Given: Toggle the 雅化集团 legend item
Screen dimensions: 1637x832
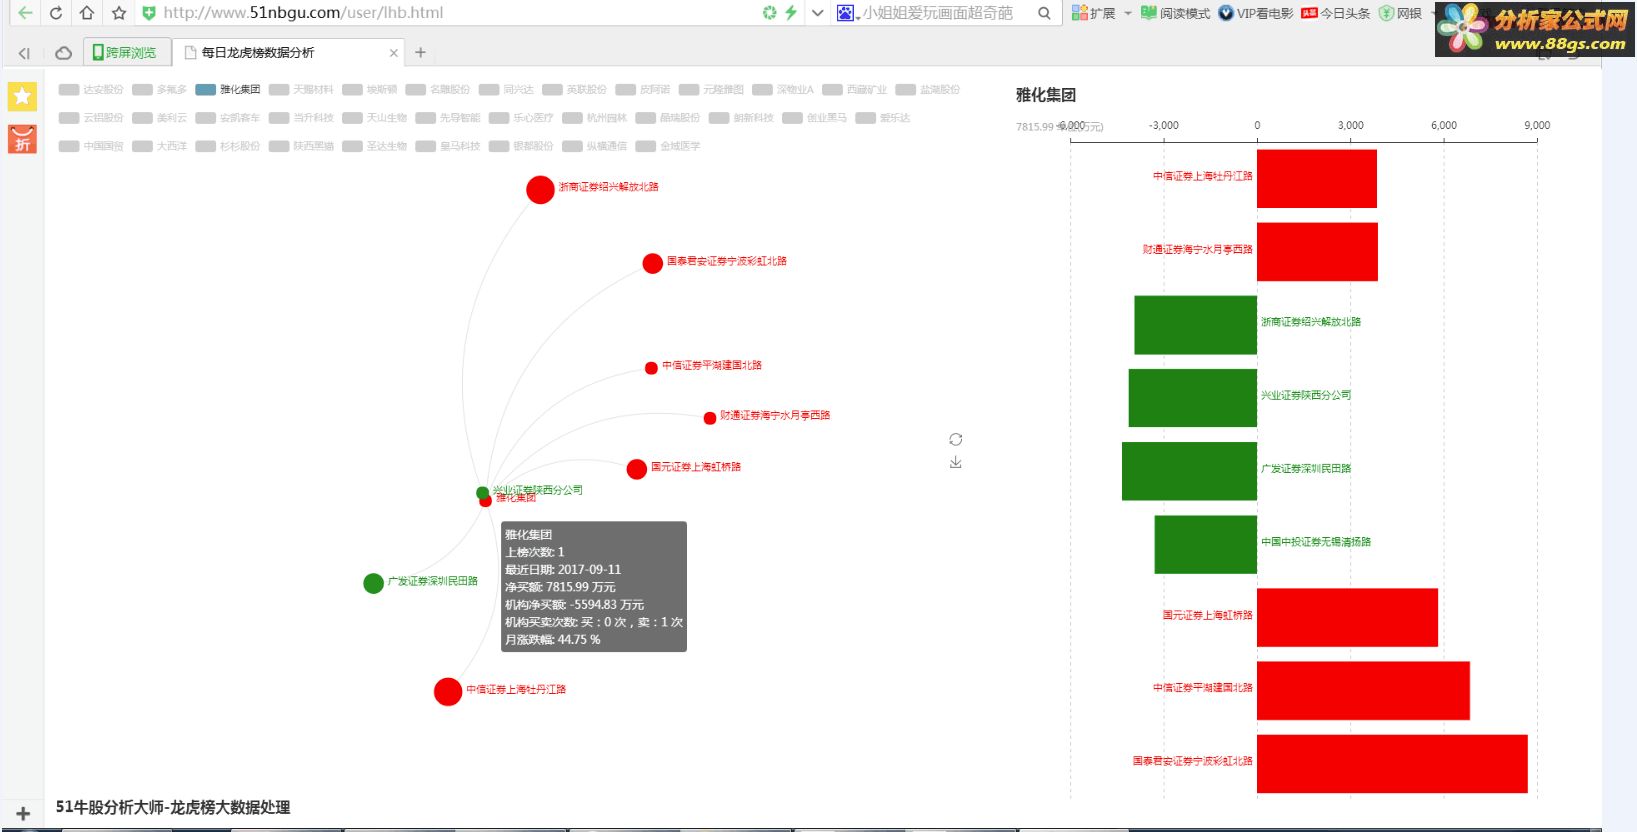Looking at the screenshot, I should click(x=228, y=90).
